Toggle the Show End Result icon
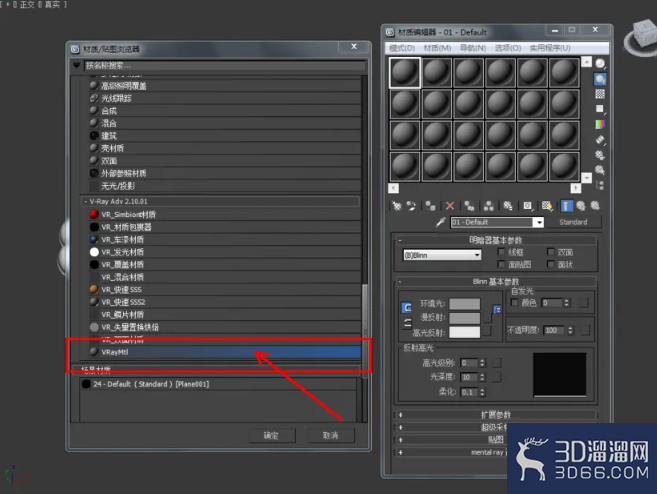This screenshot has width=657, height=494. (x=566, y=206)
